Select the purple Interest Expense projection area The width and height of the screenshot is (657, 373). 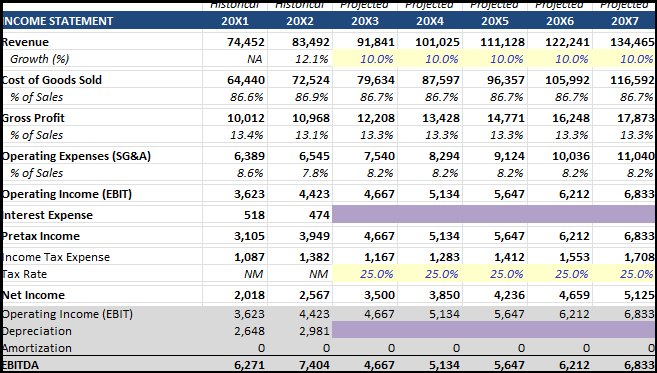[494, 215]
